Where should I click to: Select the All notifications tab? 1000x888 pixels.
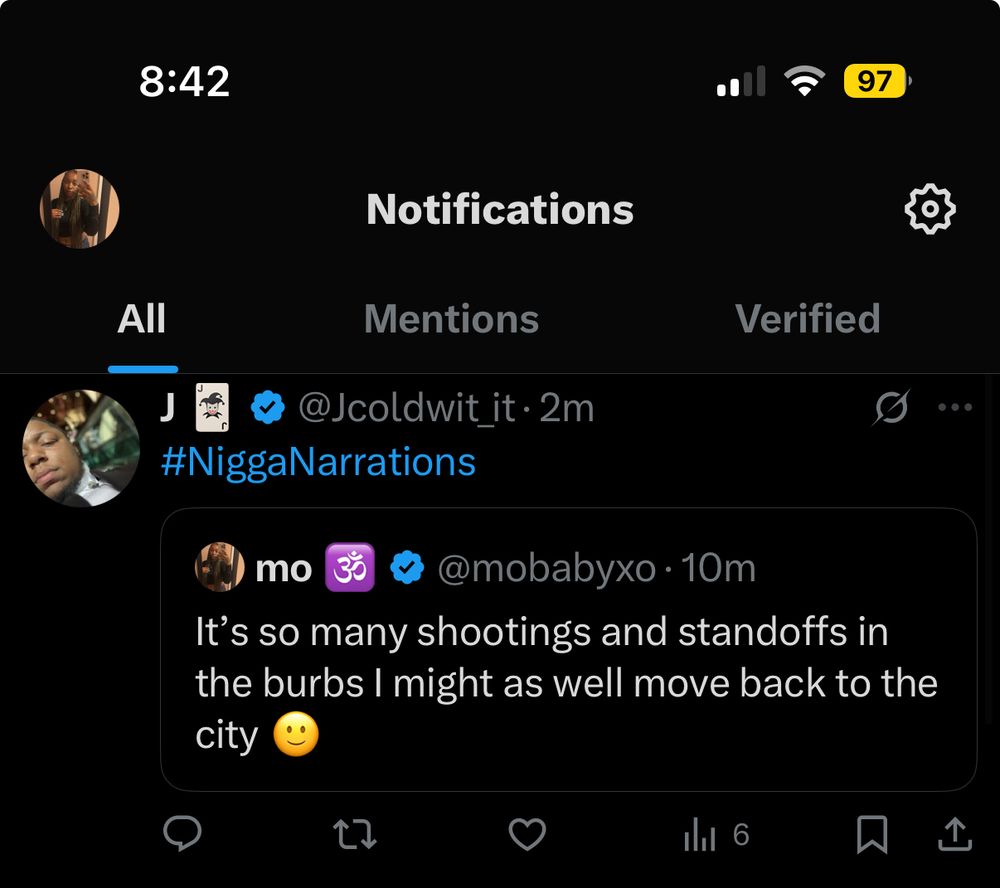coord(142,318)
